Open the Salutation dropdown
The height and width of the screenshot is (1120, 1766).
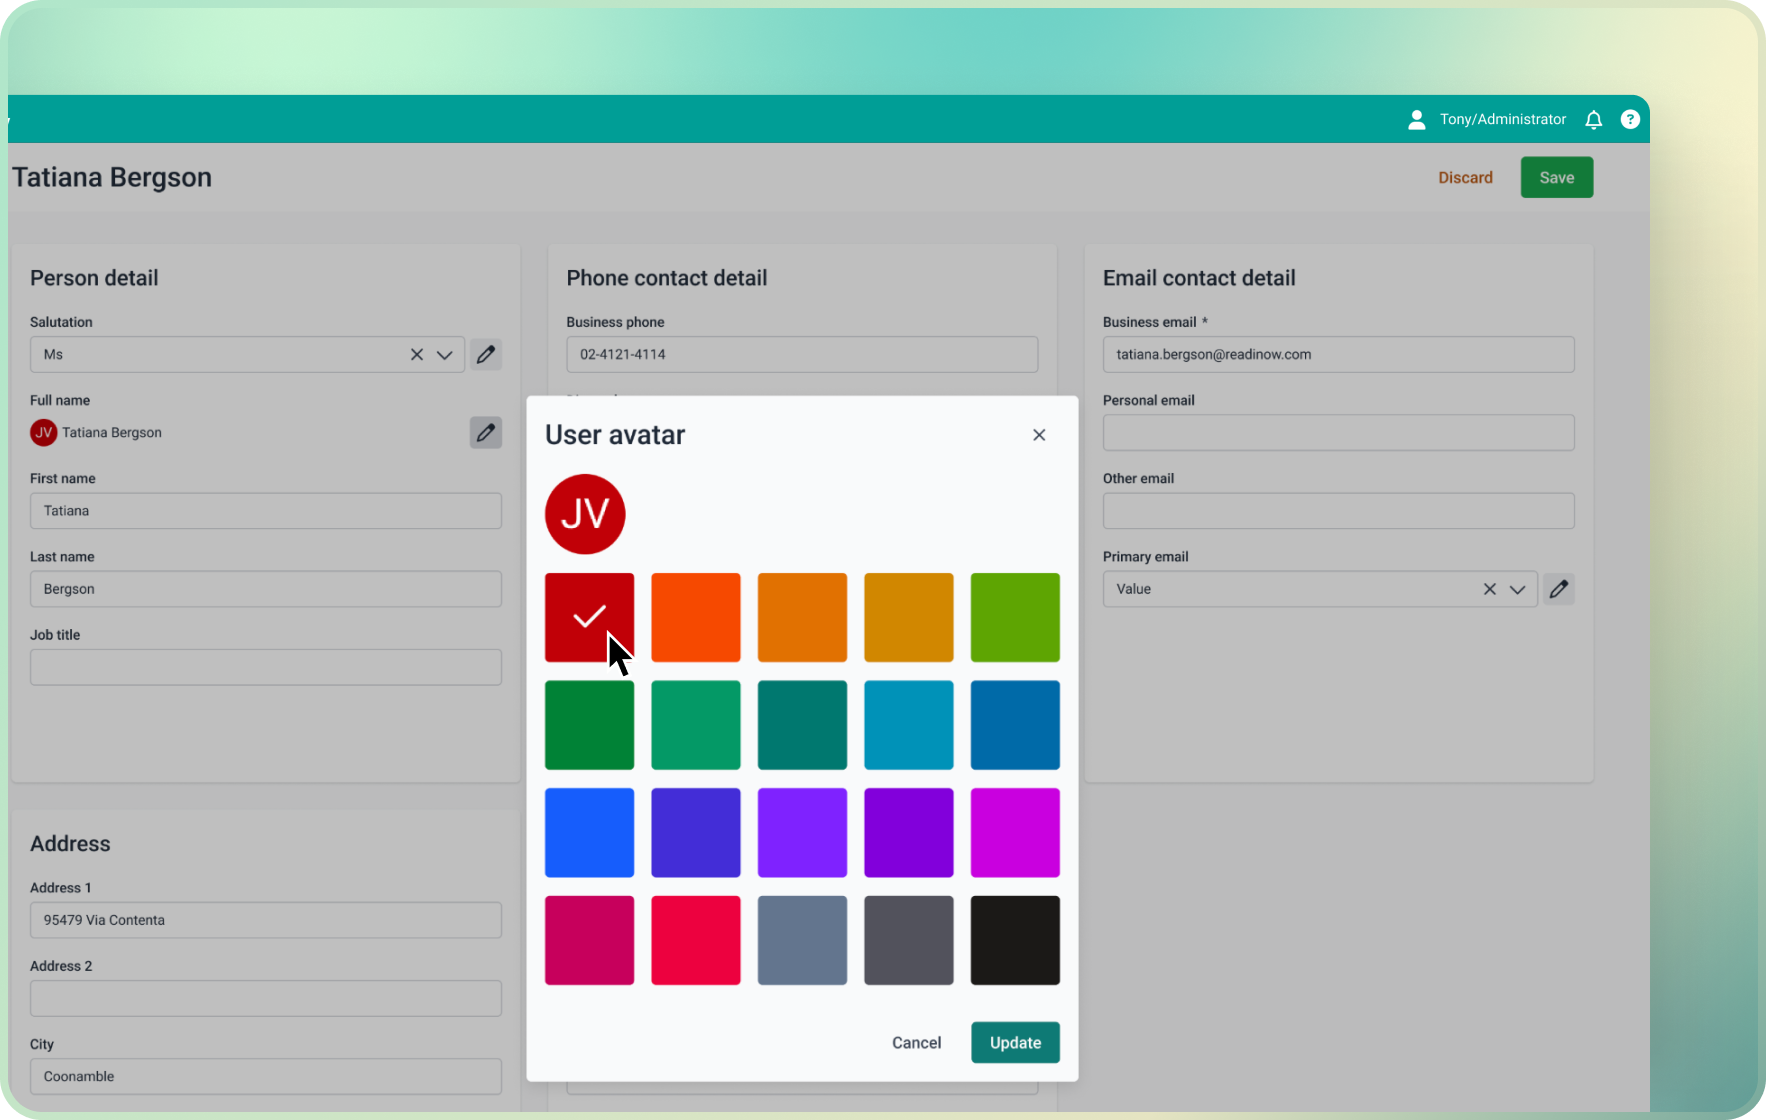click(445, 354)
